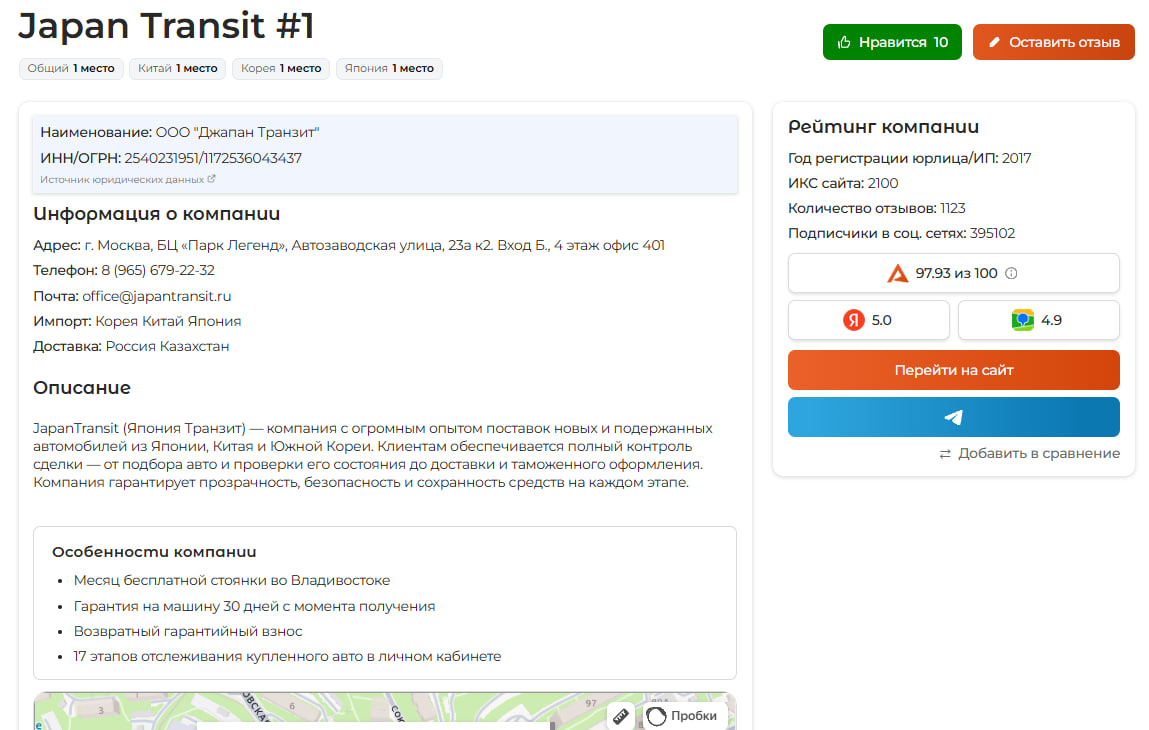Click the external link icon beside Источник юридических данных
Image resolution: width=1149 pixels, height=730 pixels.
point(212,179)
